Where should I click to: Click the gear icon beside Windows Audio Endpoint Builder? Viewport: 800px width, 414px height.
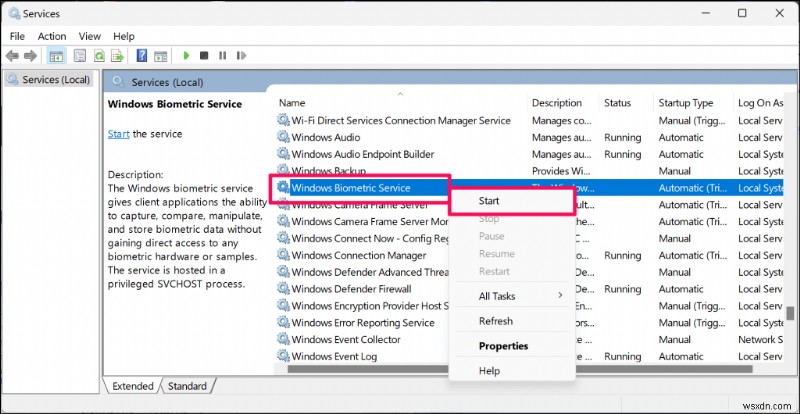coord(283,154)
